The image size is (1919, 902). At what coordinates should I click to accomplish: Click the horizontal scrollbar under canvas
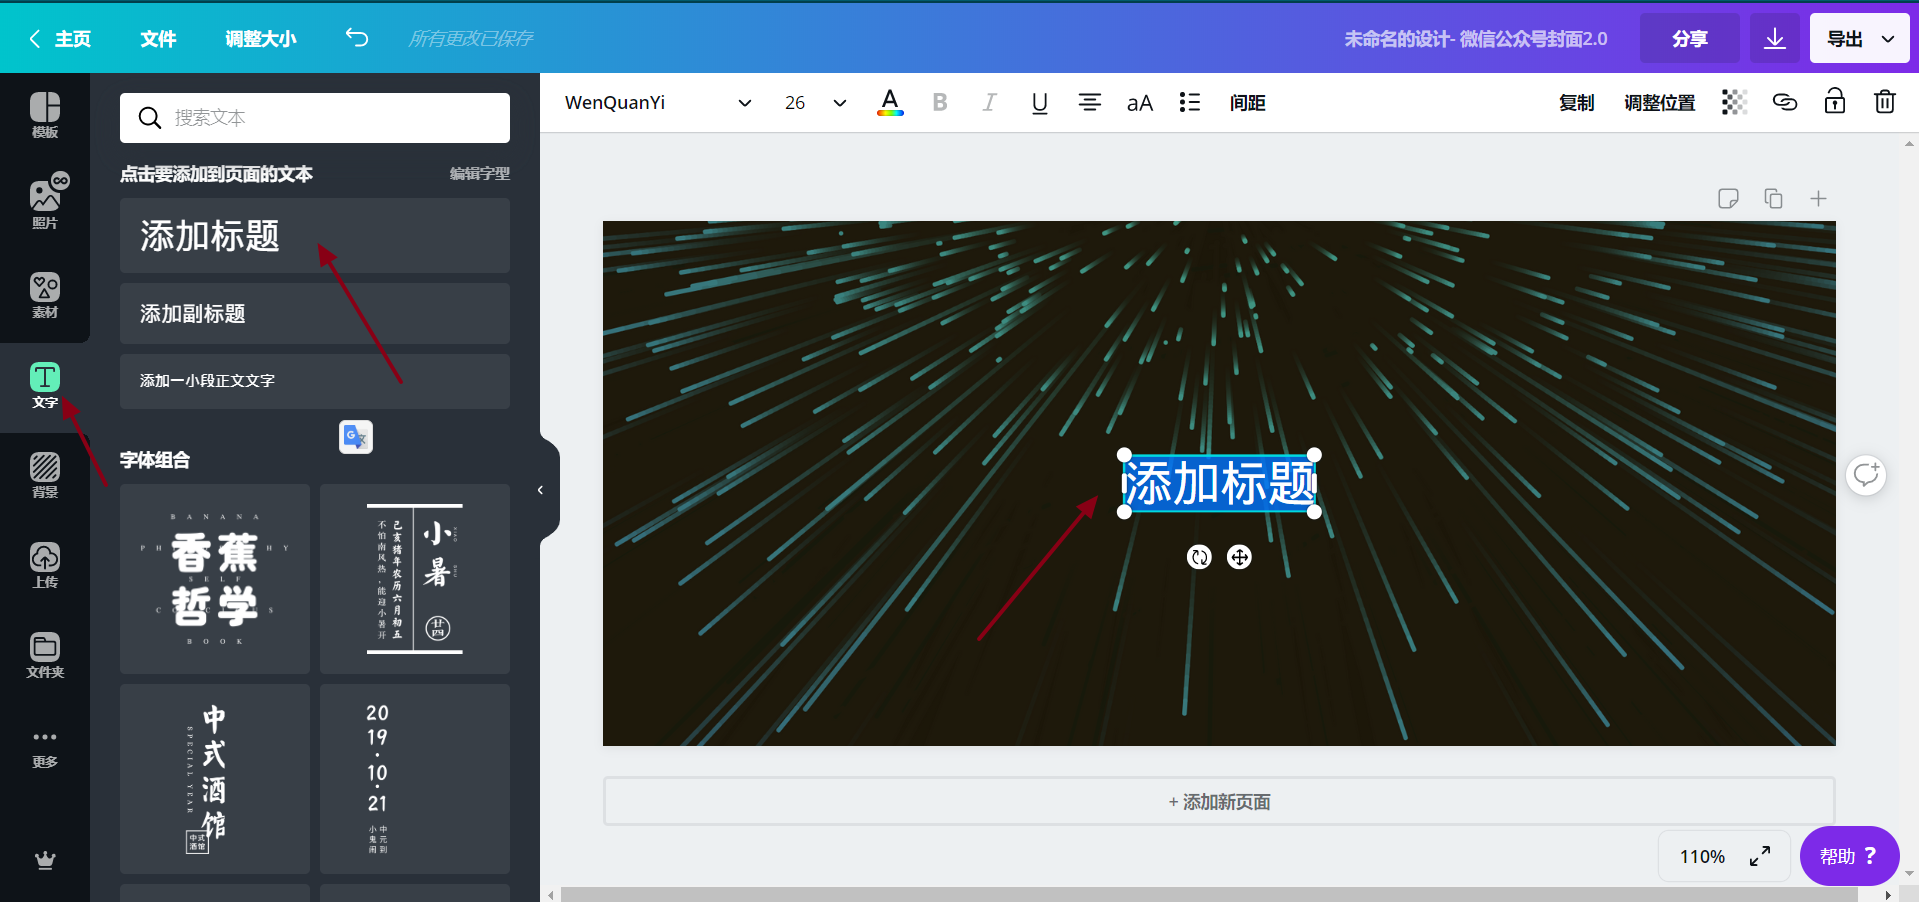click(x=1208, y=894)
